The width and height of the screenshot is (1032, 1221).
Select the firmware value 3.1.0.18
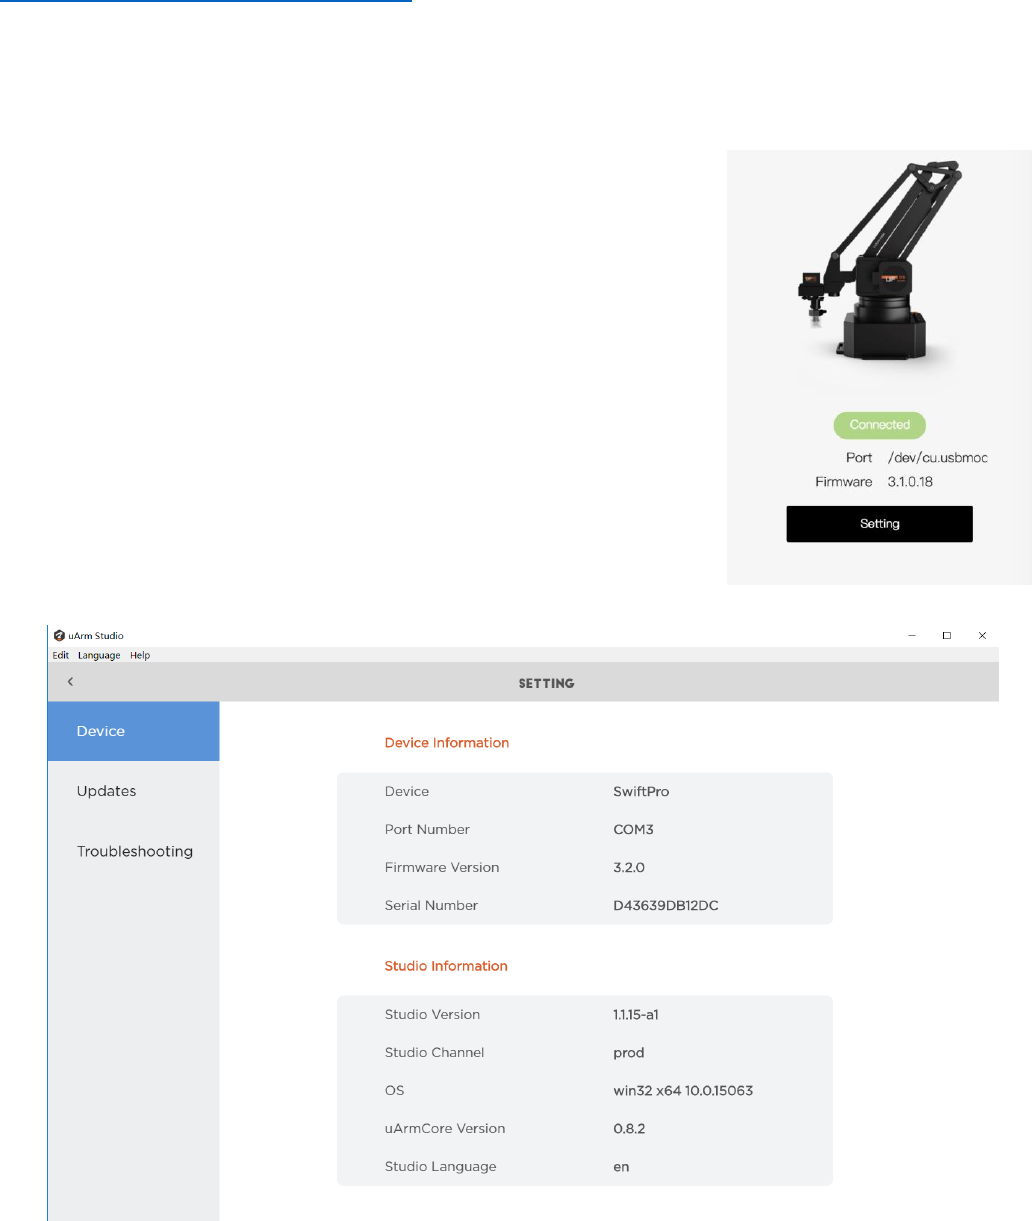pyautogui.click(x=910, y=482)
